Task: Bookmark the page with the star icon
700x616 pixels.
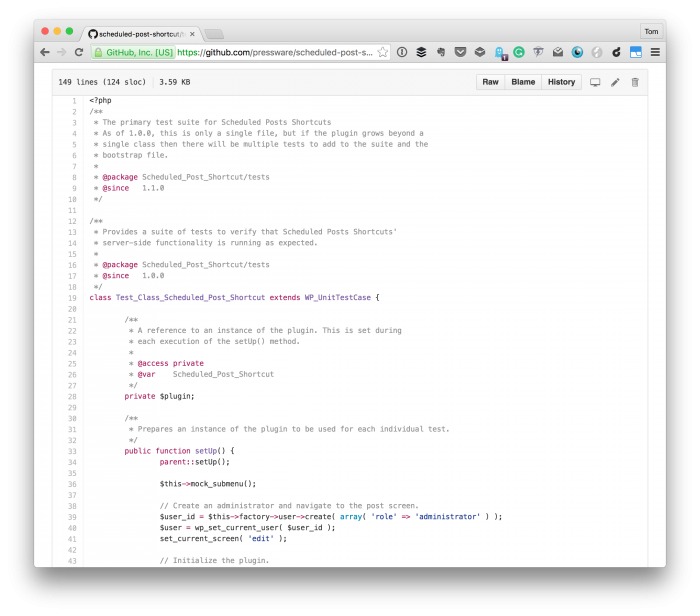Action: (x=383, y=52)
